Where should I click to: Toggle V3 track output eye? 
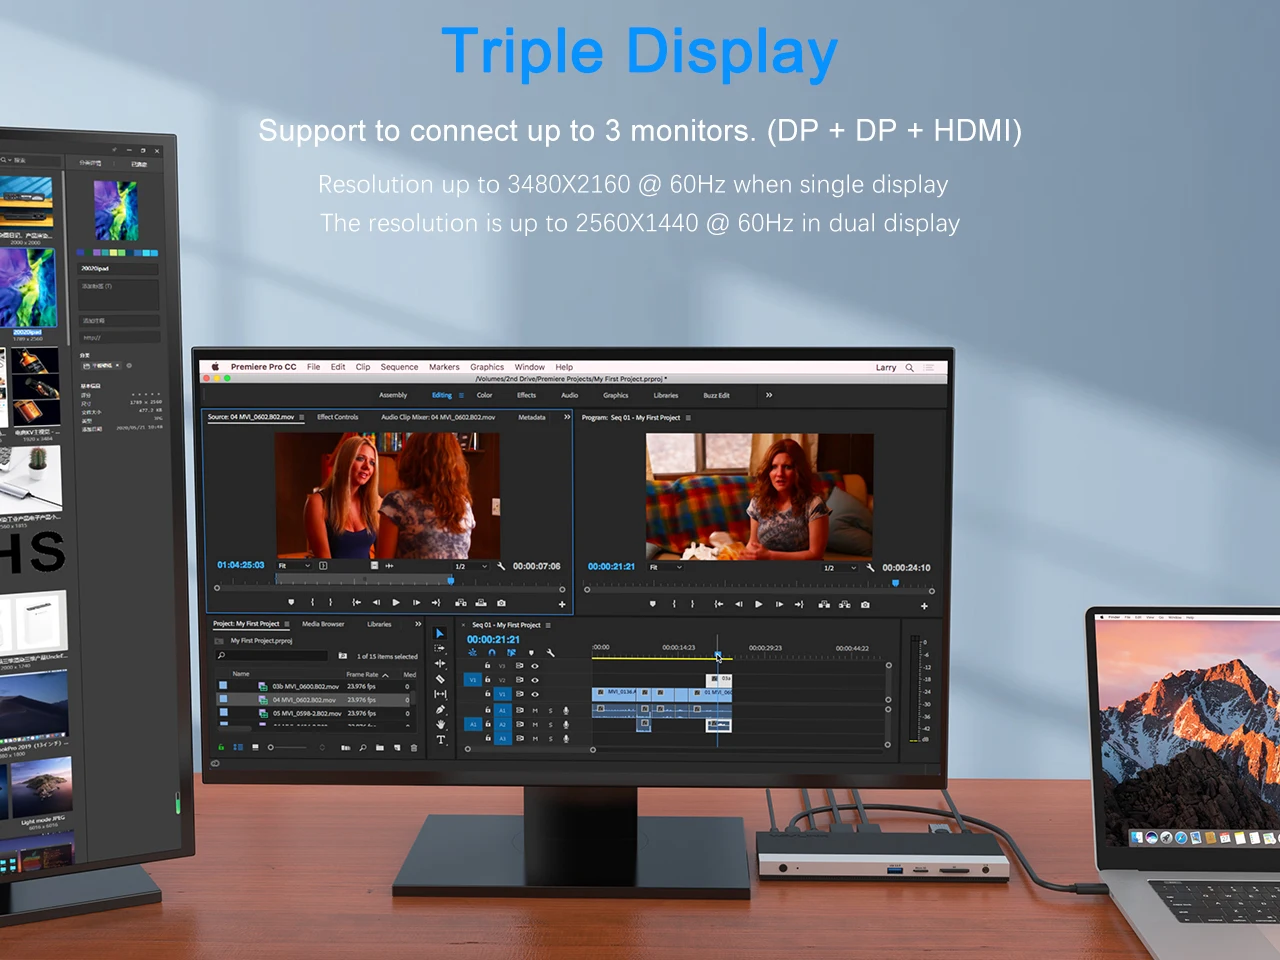pyautogui.click(x=535, y=665)
